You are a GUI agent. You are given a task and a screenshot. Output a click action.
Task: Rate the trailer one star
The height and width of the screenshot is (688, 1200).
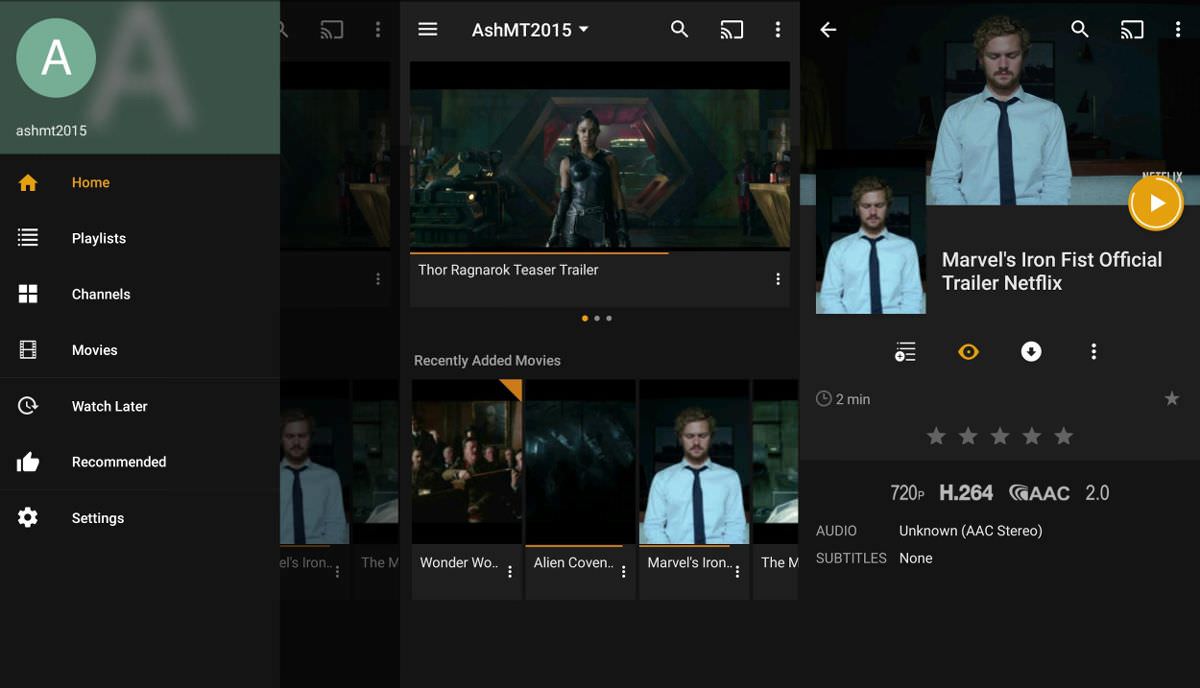tap(936, 436)
